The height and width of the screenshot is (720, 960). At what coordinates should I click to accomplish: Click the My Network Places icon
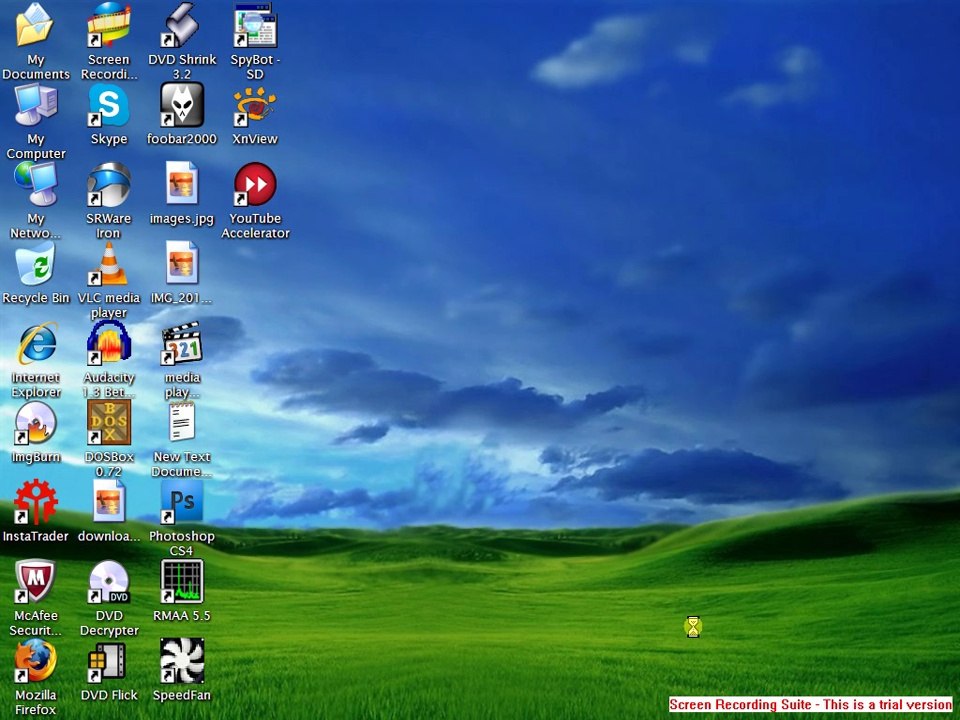tap(36, 184)
